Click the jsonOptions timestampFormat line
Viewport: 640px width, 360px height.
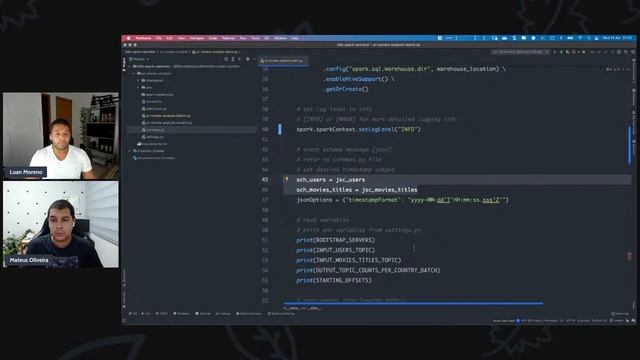click(402, 200)
